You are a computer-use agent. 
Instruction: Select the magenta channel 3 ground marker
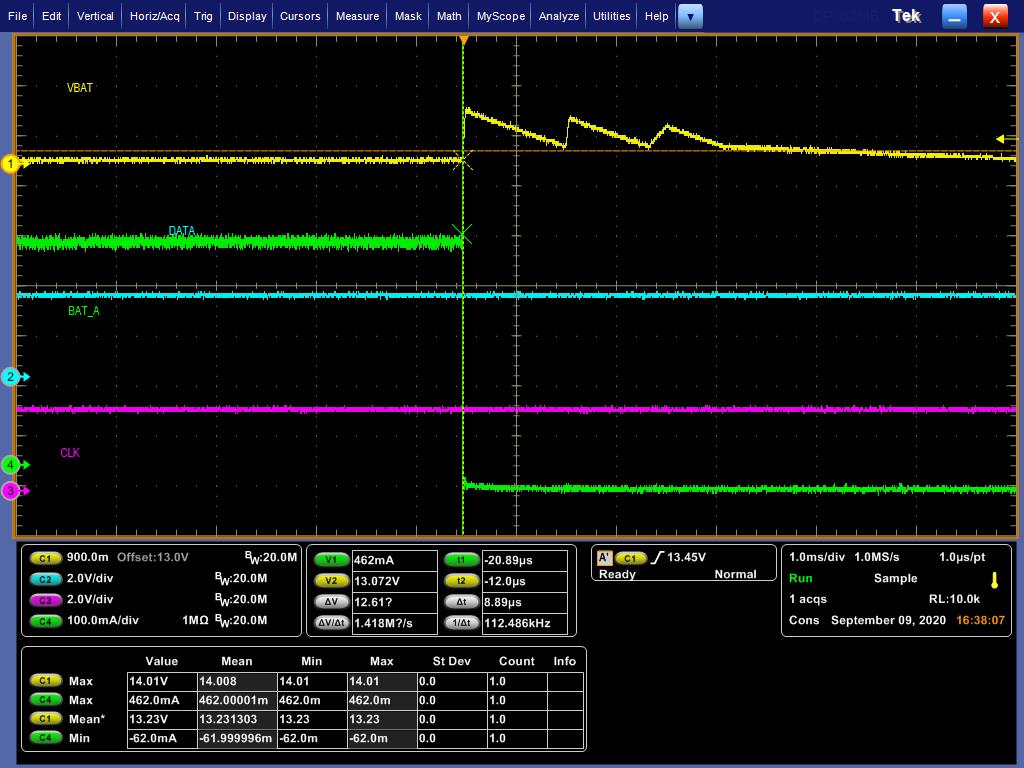[x=11, y=491]
